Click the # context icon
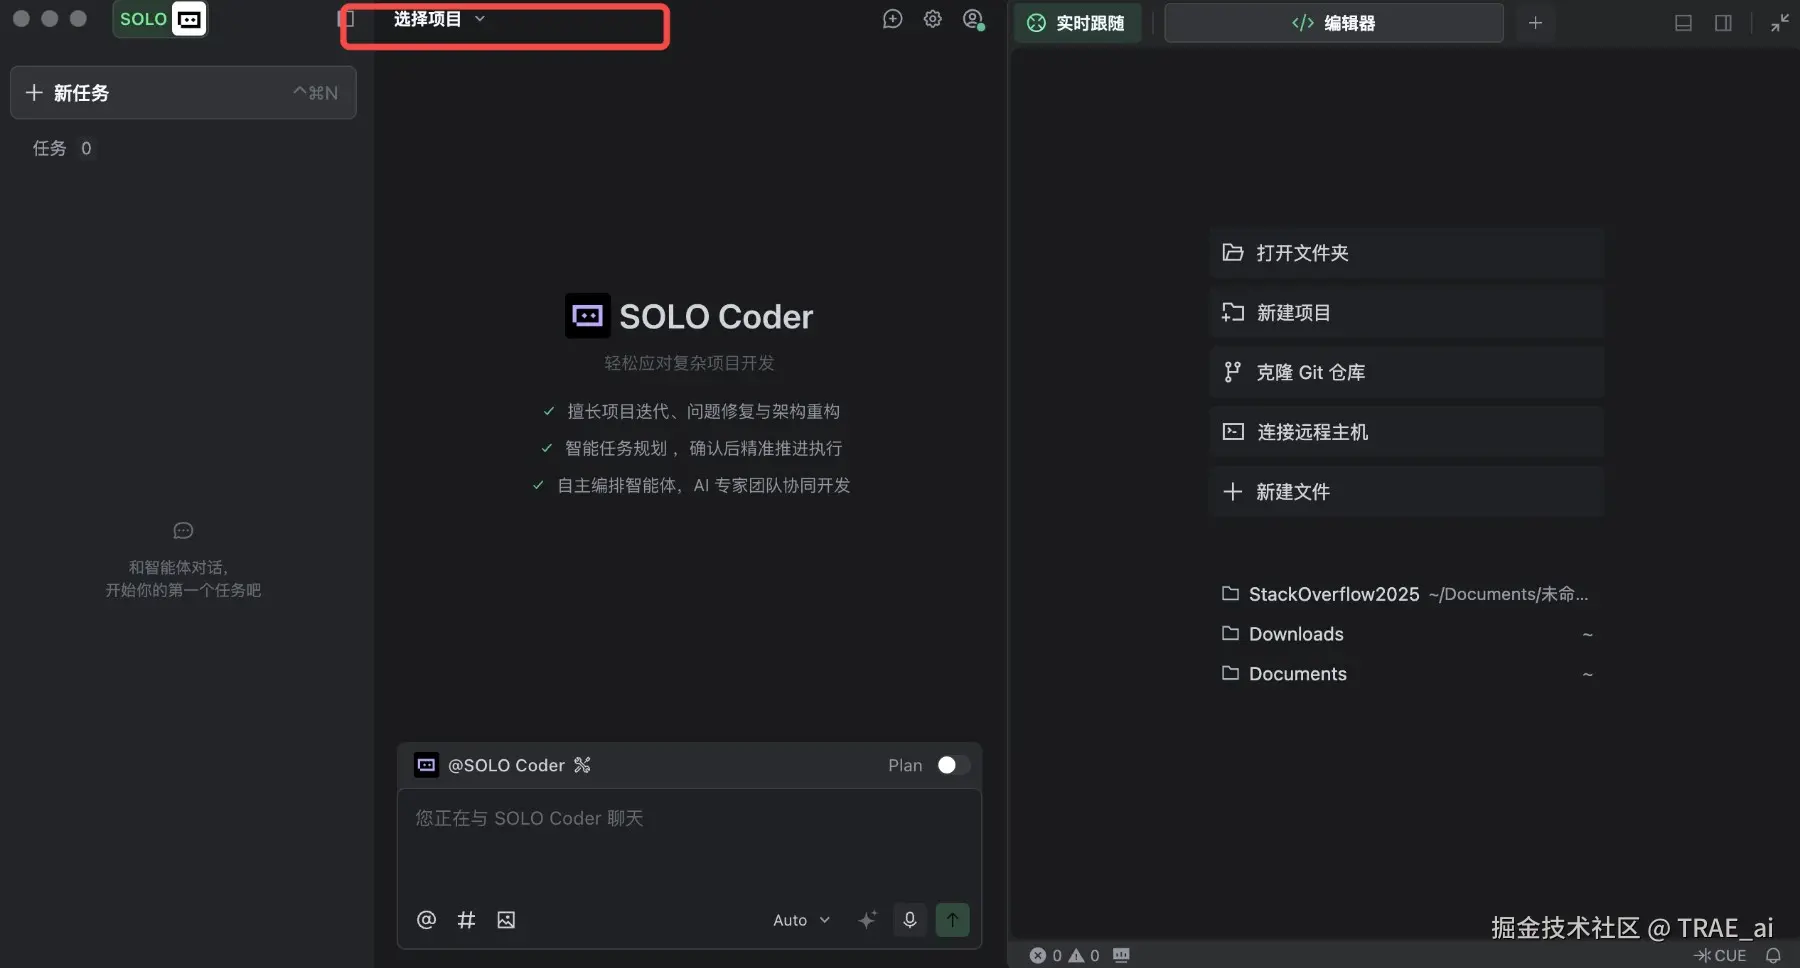The image size is (1800, 968). (x=466, y=920)
